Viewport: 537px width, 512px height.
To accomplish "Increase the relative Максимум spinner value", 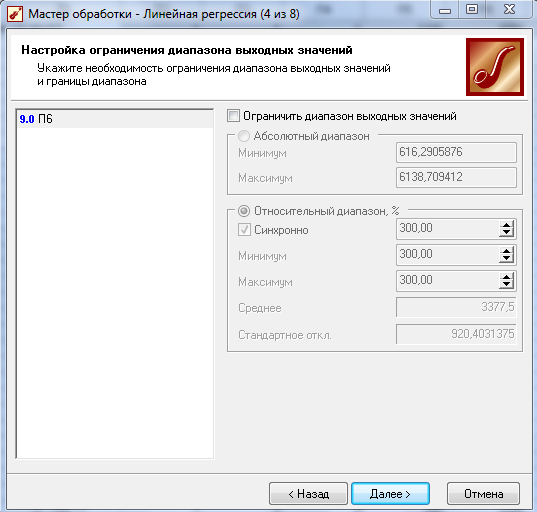I will pyautogui.click(x=506, y=277).
